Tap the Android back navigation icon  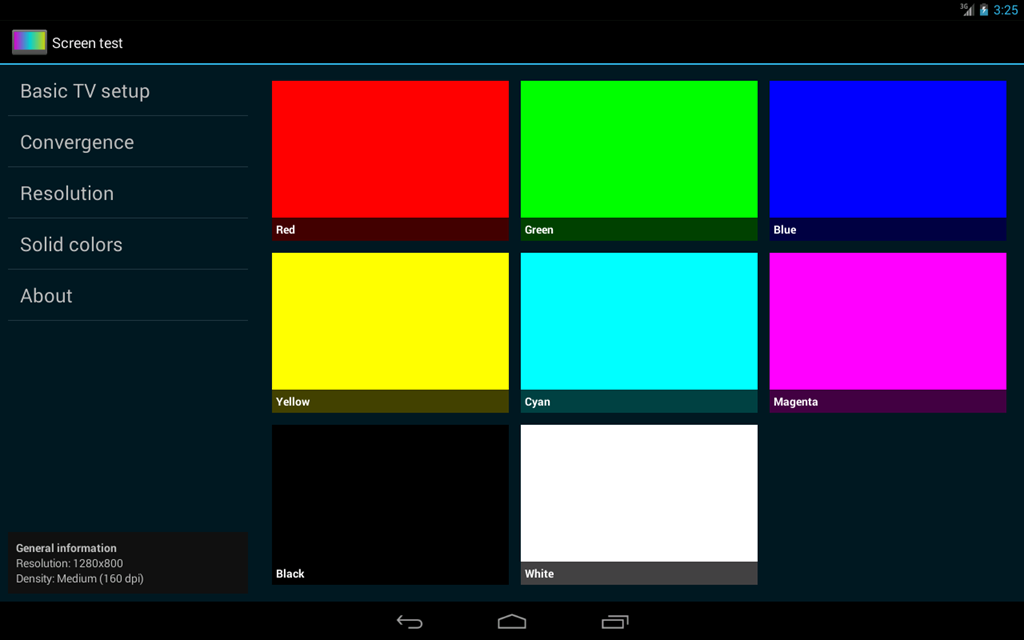click(409, 622)
